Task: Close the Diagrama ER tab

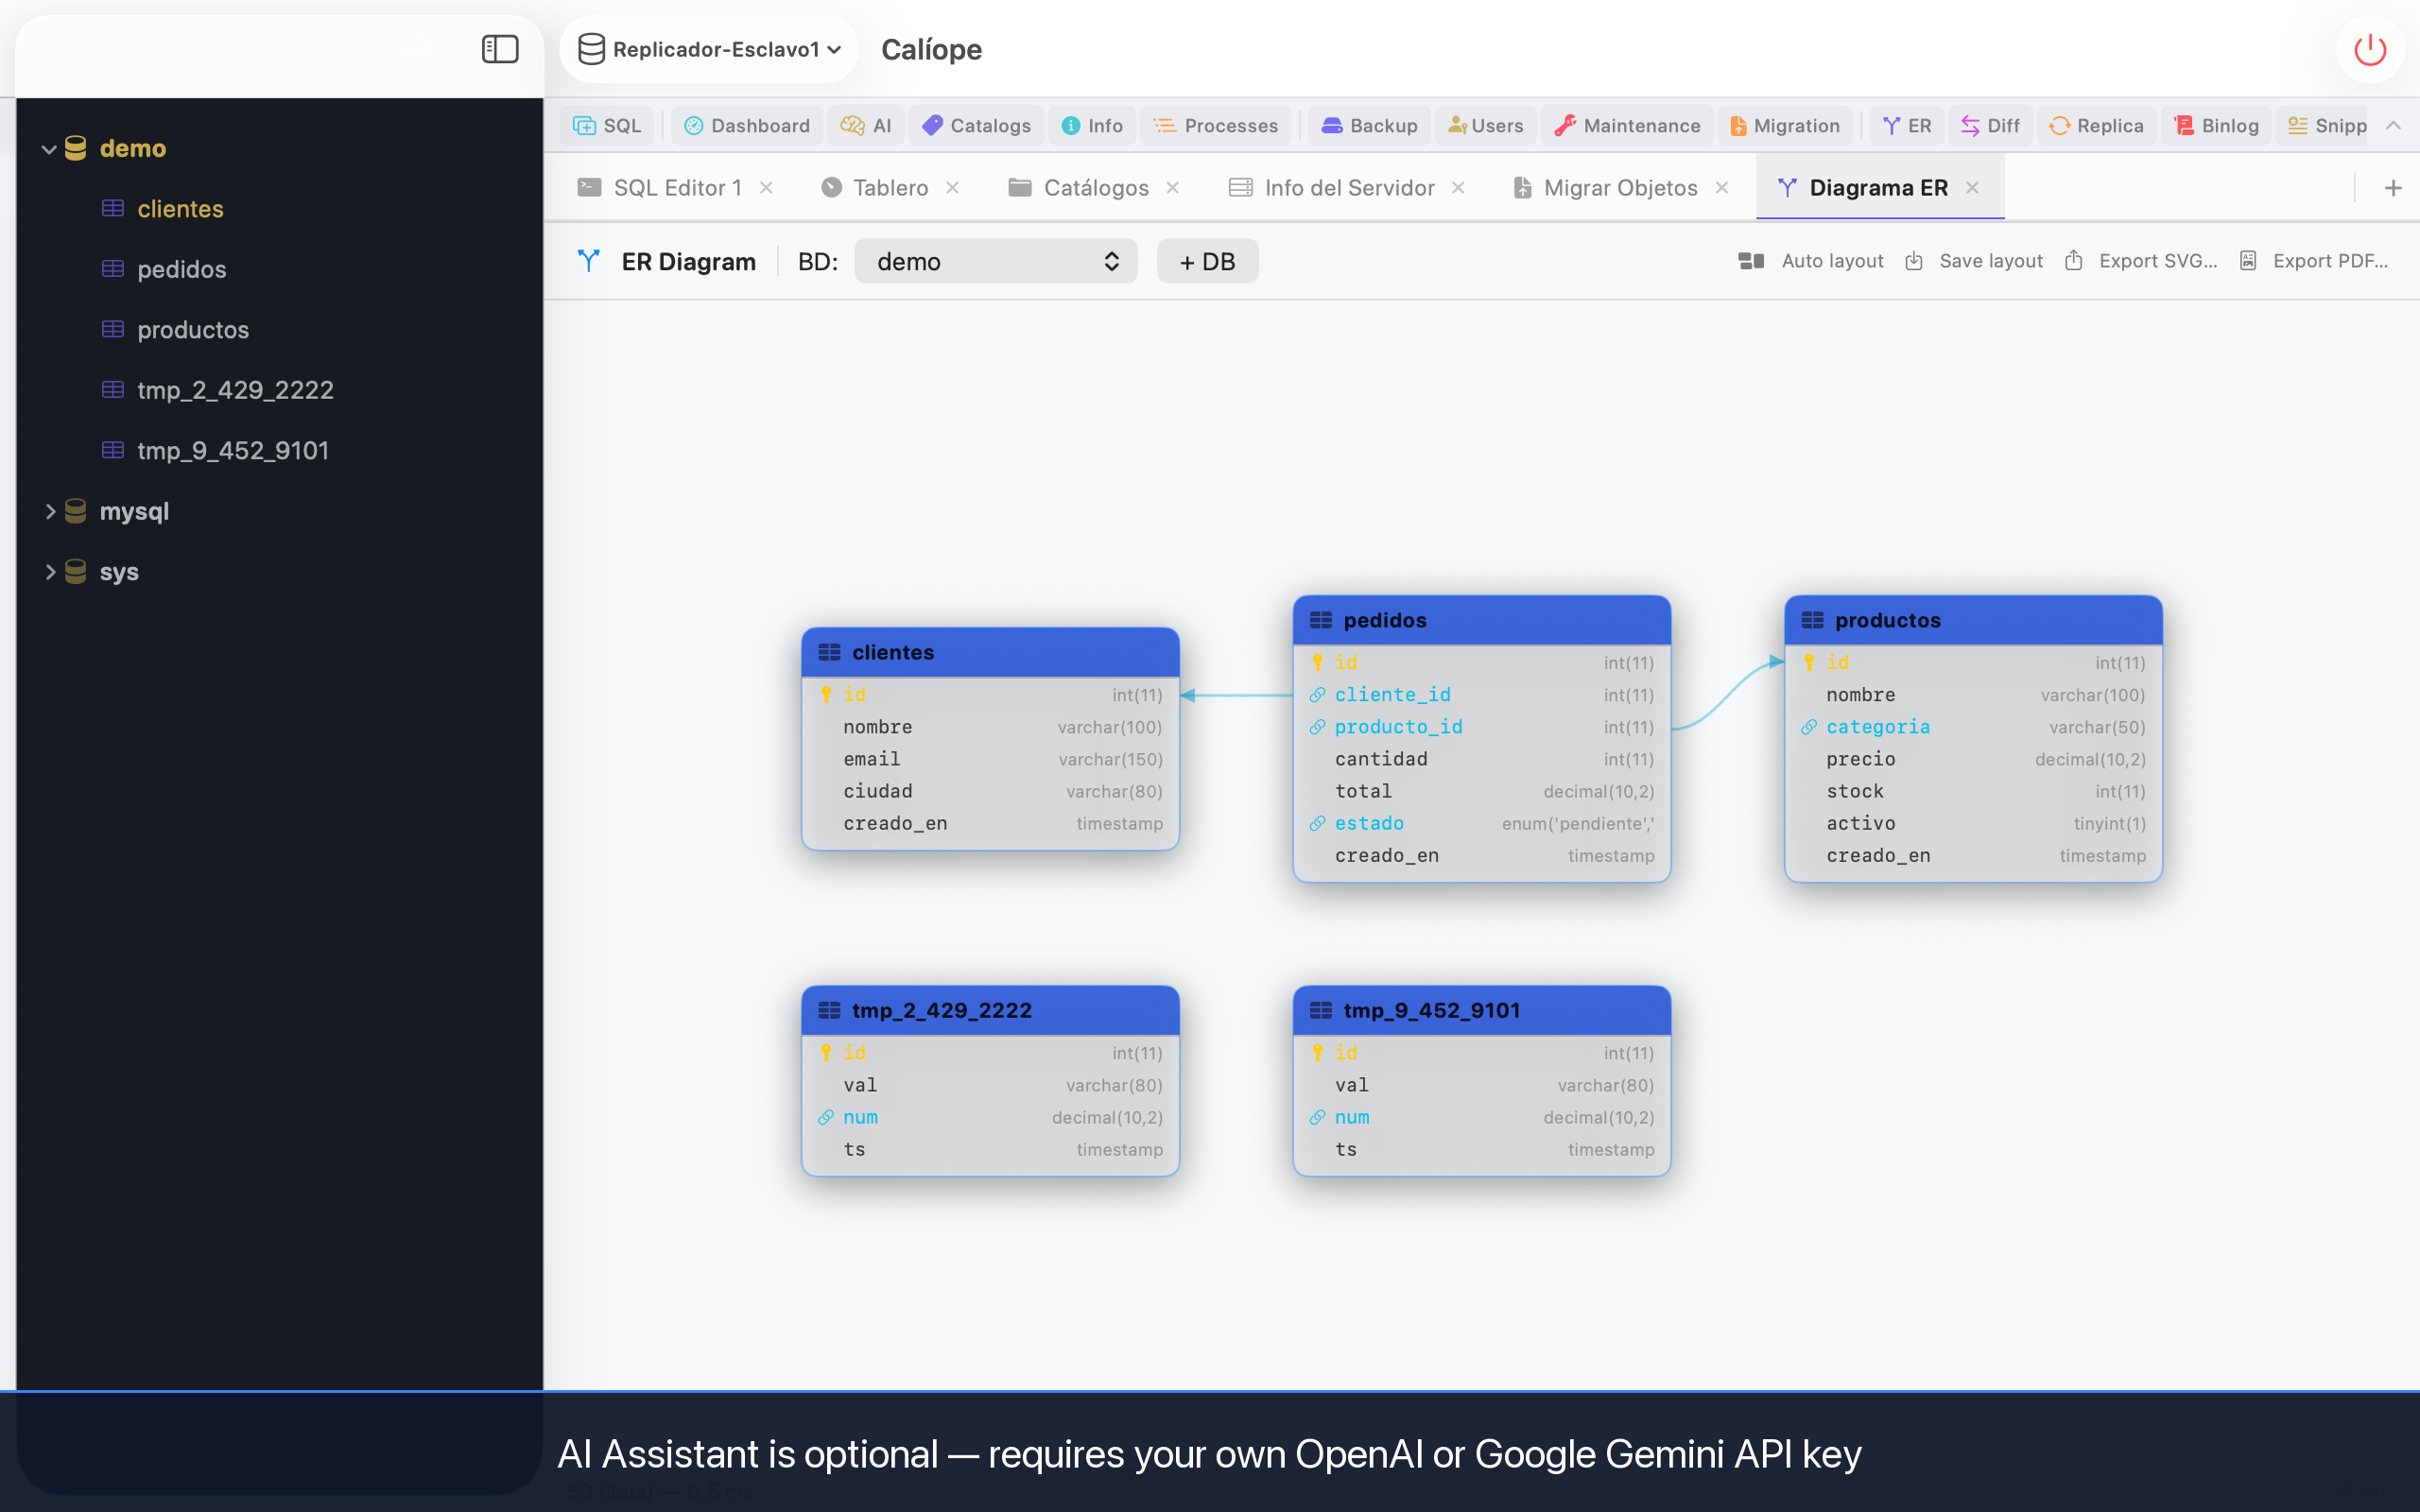Action: click(x=1972, y=187)
